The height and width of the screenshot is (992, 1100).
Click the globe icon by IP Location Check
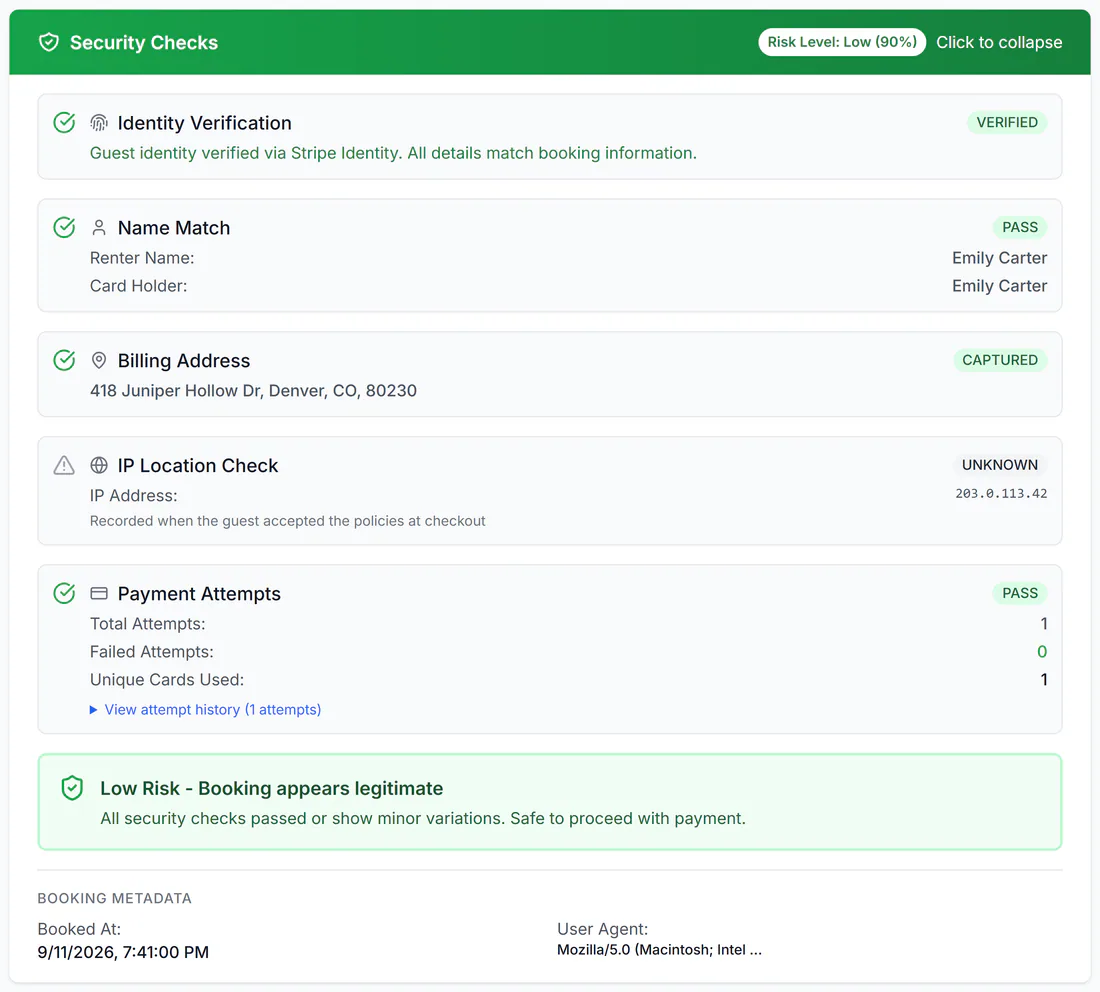pyautogui.click(x=99, y=465)
